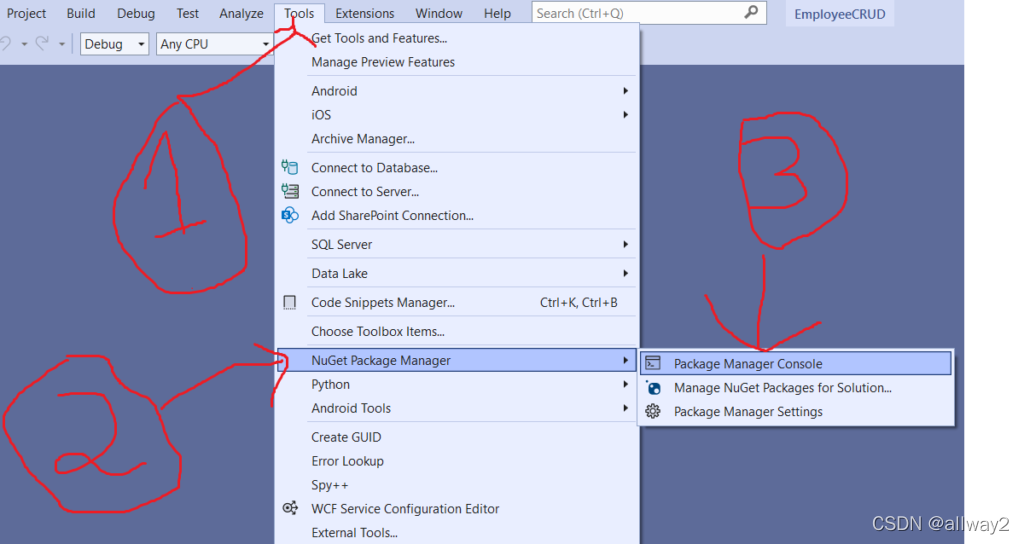
Task: Open the Project menu
Action: pos(26,14)
